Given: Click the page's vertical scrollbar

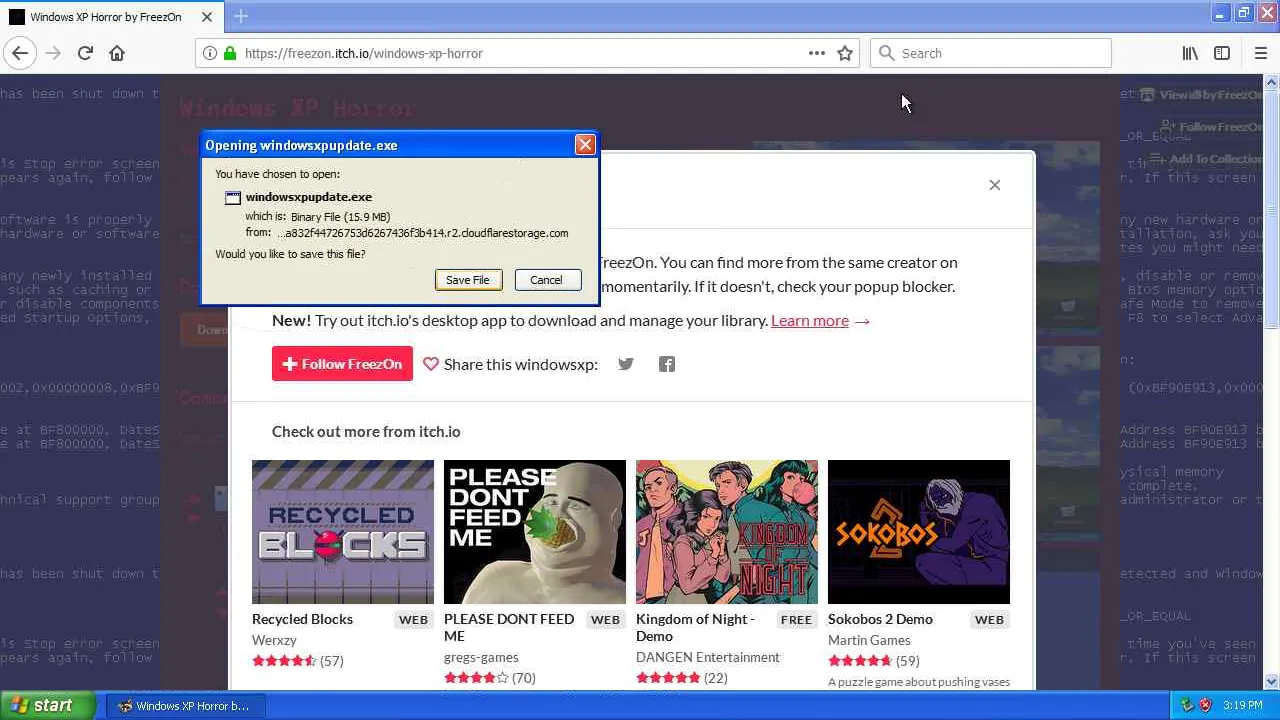Looking at the screenshot, I should click(1272, 381).
